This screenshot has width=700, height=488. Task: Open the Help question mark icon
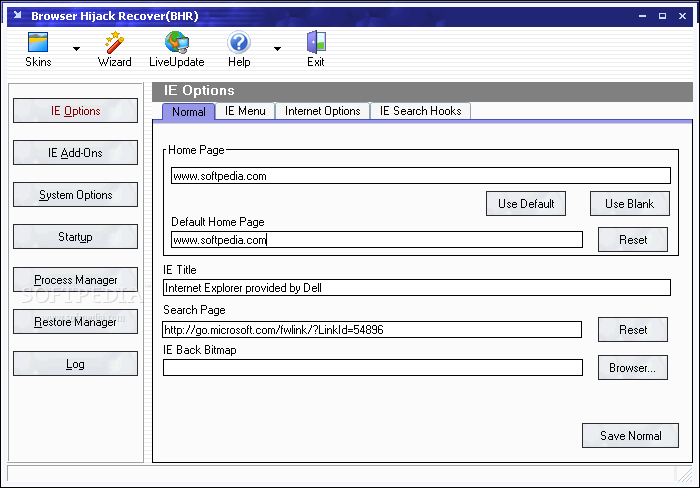[x=239, y=42]
